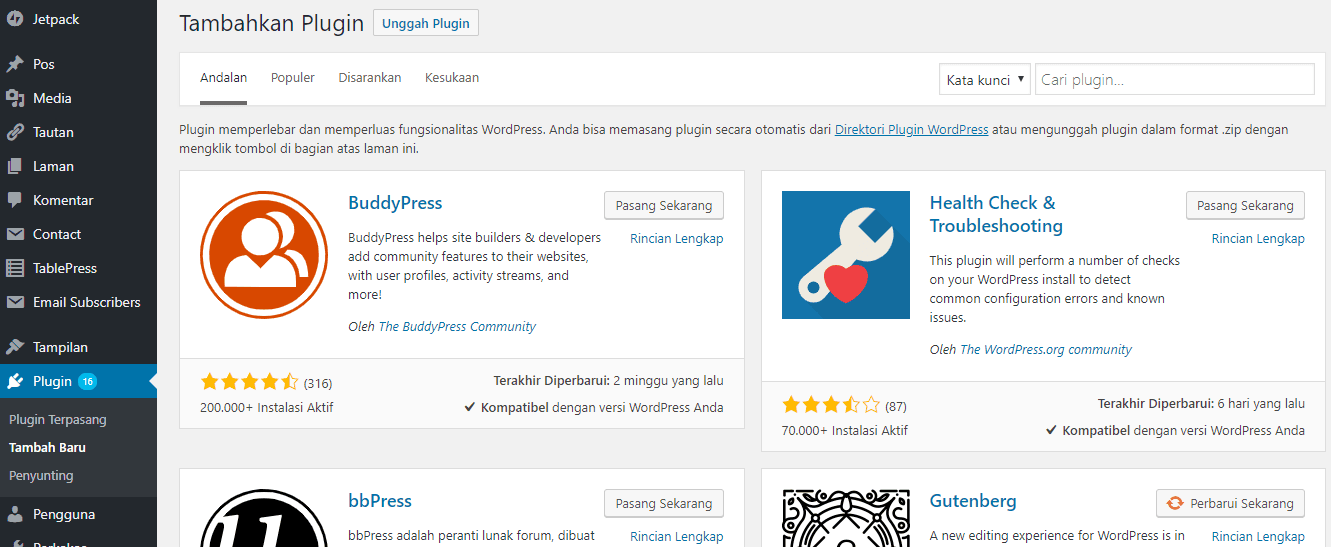The image size is (1331, 547).
Task: Click the Media icon in sidebar
Action: click(x=15, y=98)
